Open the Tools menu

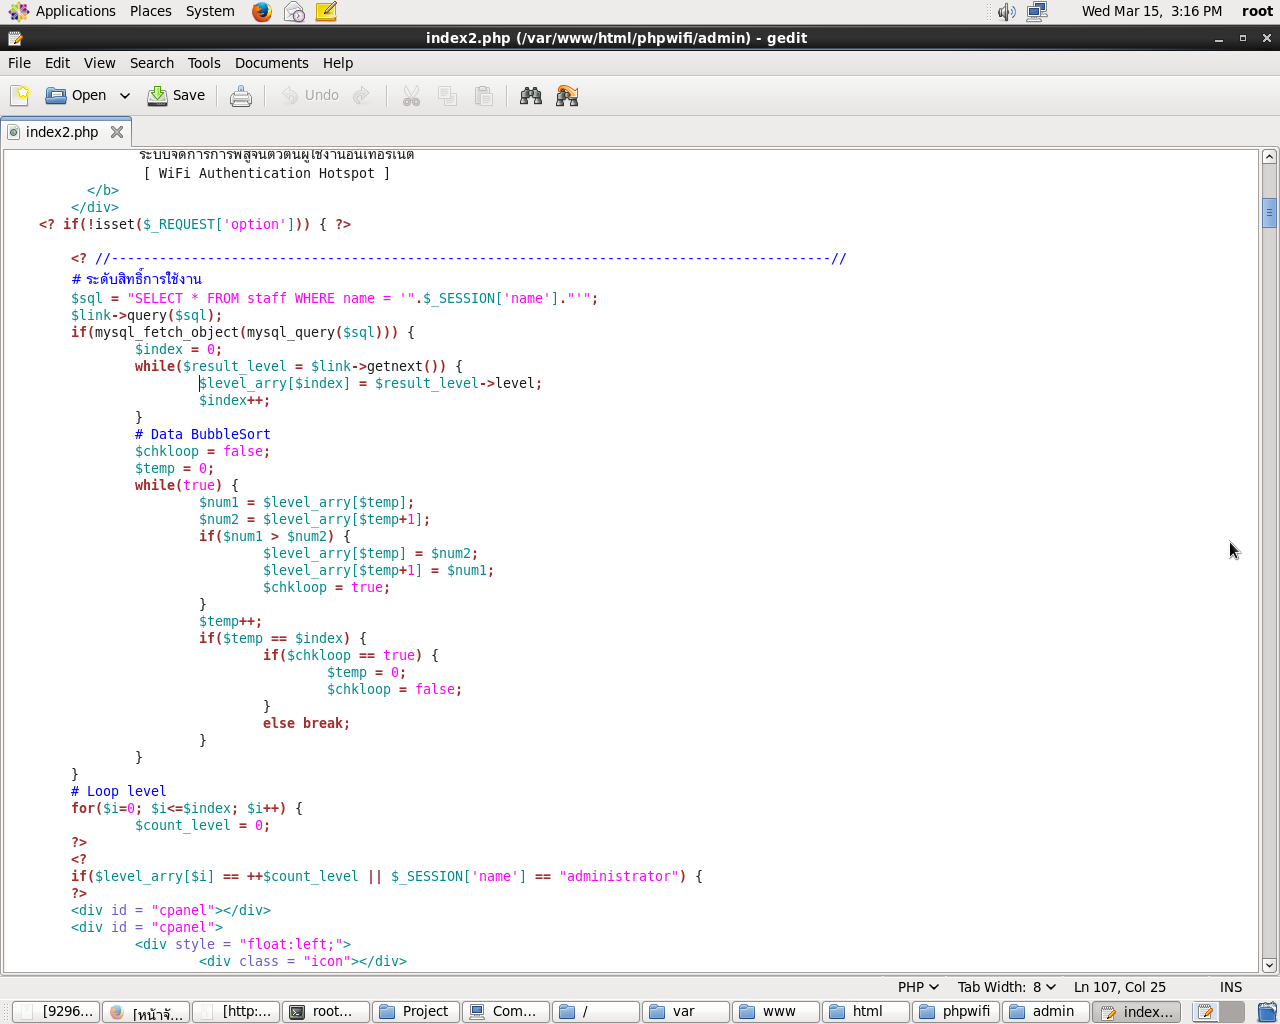204,62
